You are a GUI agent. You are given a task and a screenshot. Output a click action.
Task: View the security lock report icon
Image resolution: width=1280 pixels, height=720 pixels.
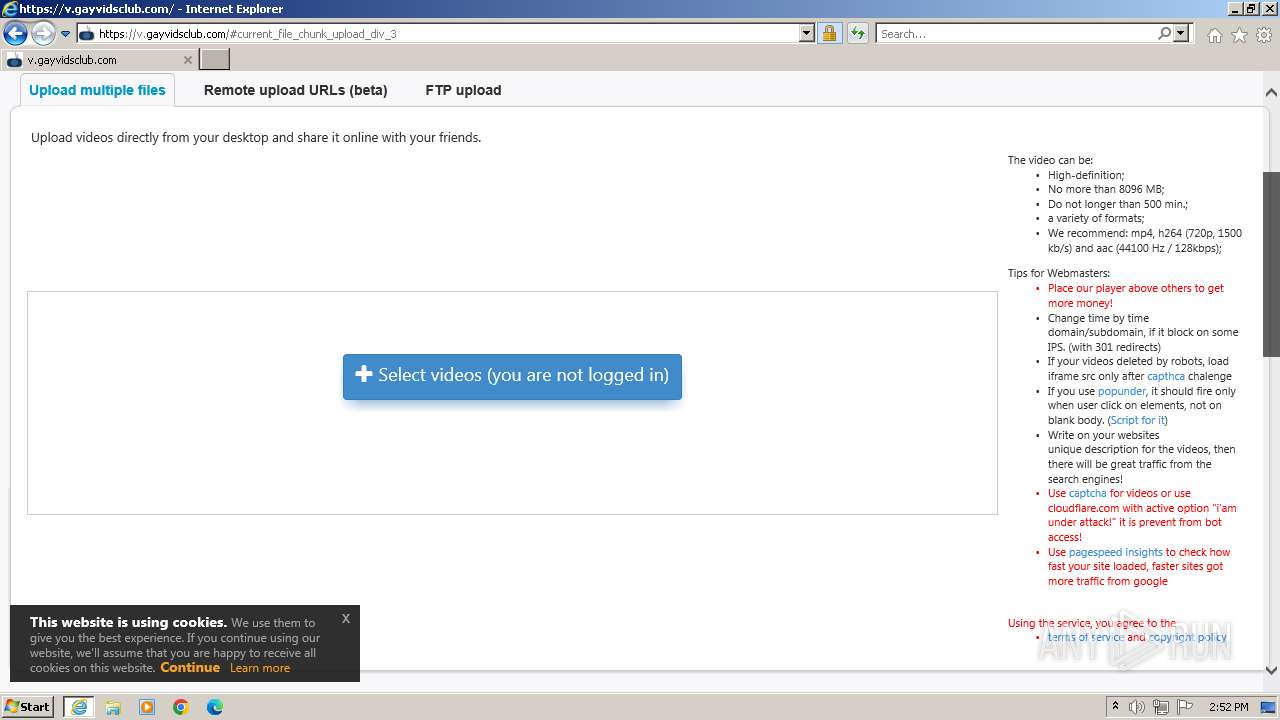[x=829, y=34]
